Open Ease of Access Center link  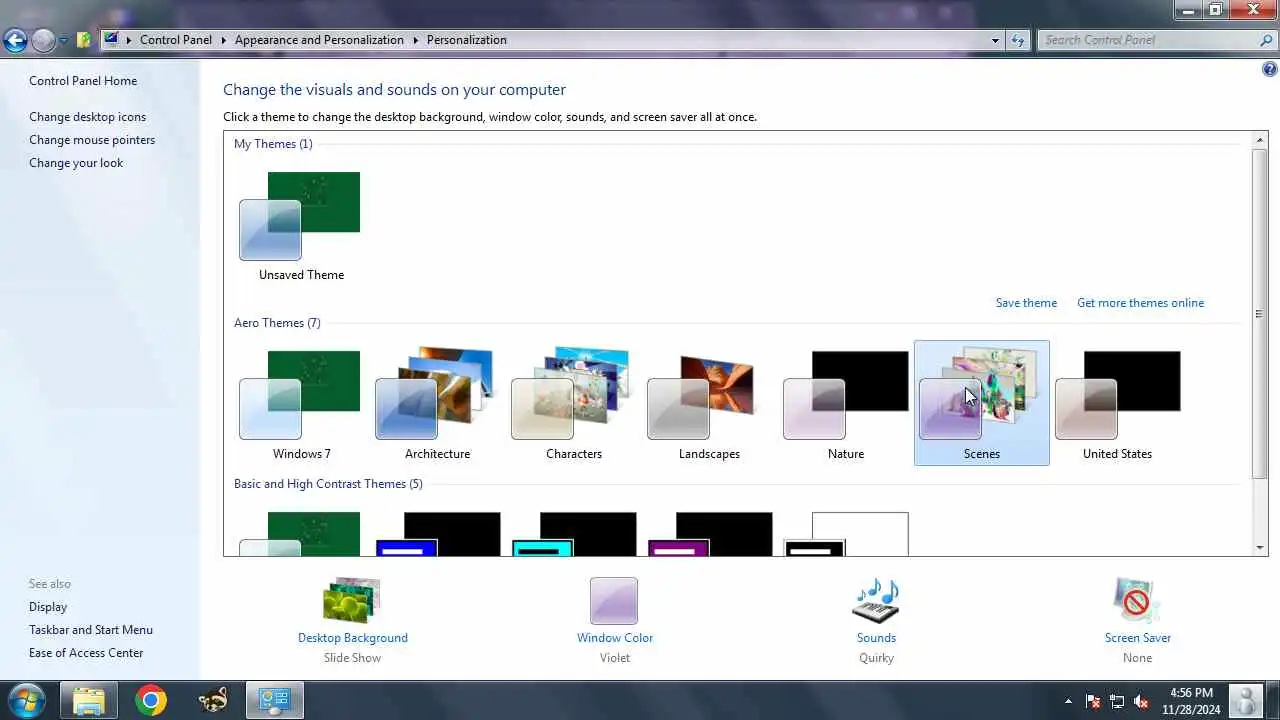[x=86, y=653]
